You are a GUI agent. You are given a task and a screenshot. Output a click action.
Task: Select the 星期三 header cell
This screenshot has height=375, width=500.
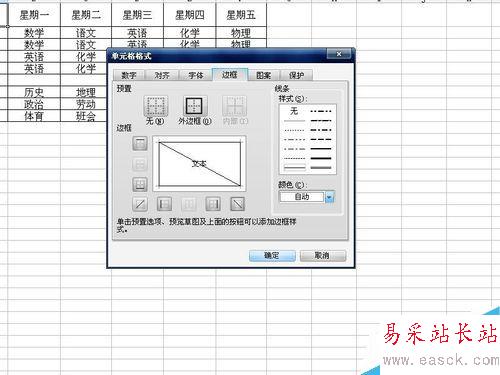tap(137, 15)
